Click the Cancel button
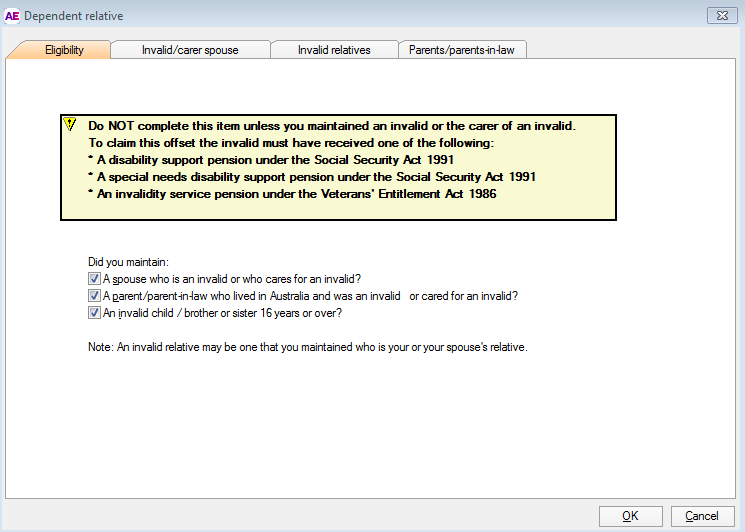 pos(702,516)
